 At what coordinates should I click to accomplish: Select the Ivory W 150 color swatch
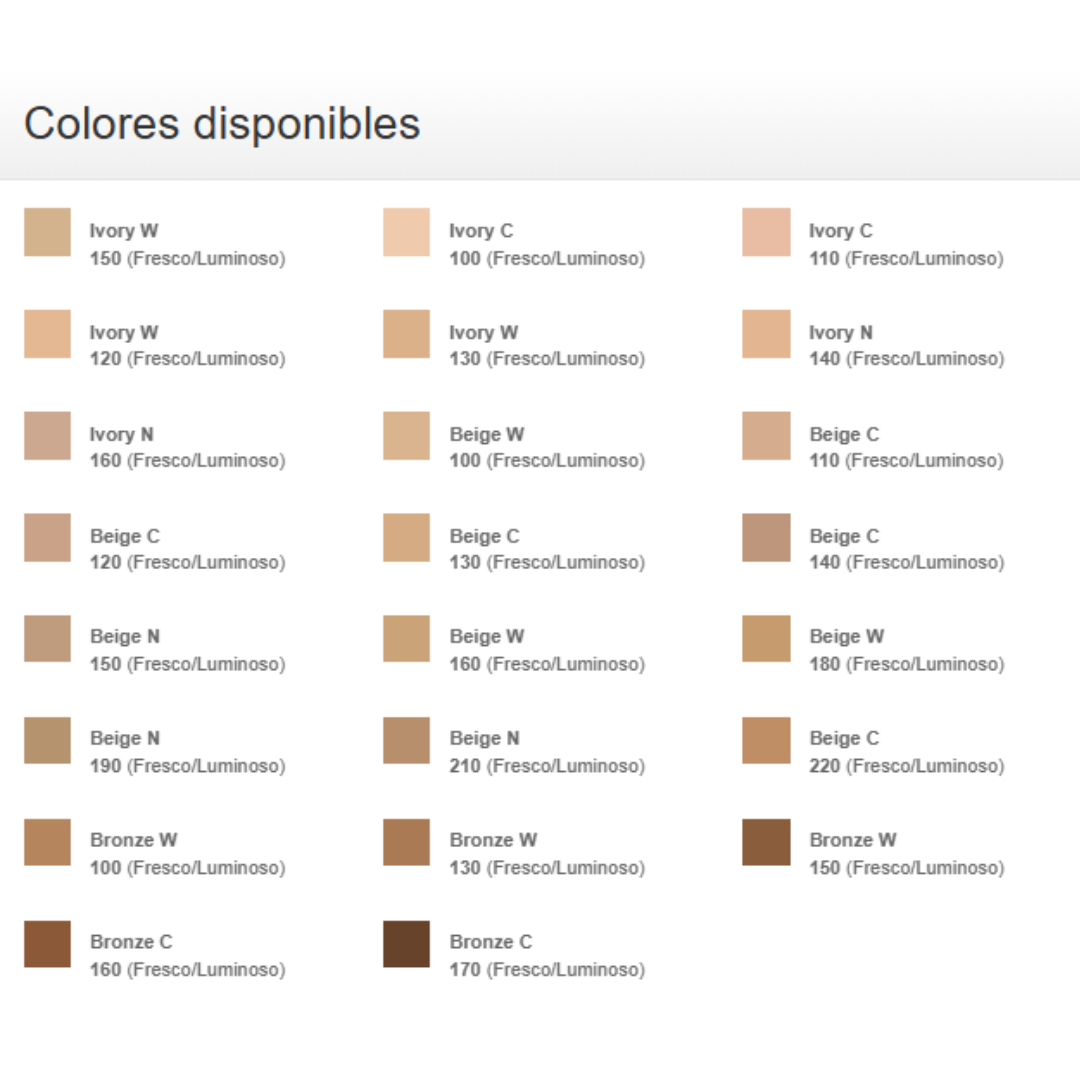pyautogui.click(x=47, y=232)
